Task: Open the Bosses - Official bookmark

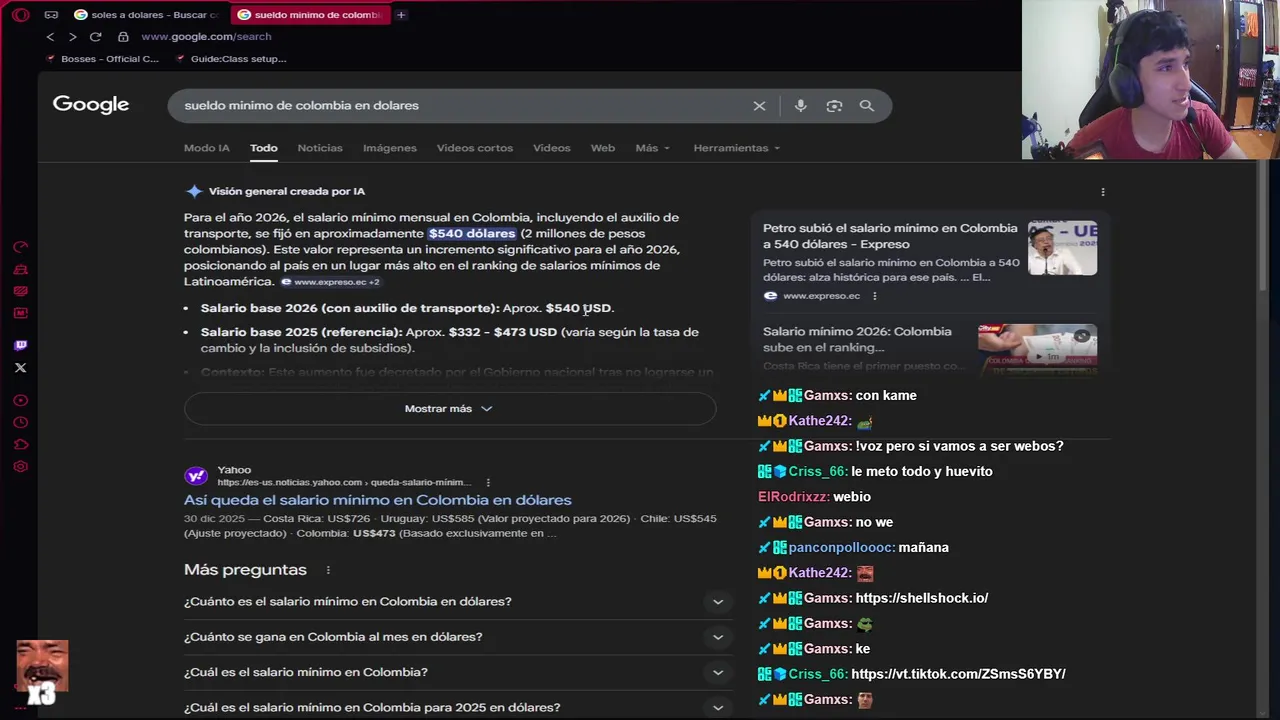Action: point(103,59)
